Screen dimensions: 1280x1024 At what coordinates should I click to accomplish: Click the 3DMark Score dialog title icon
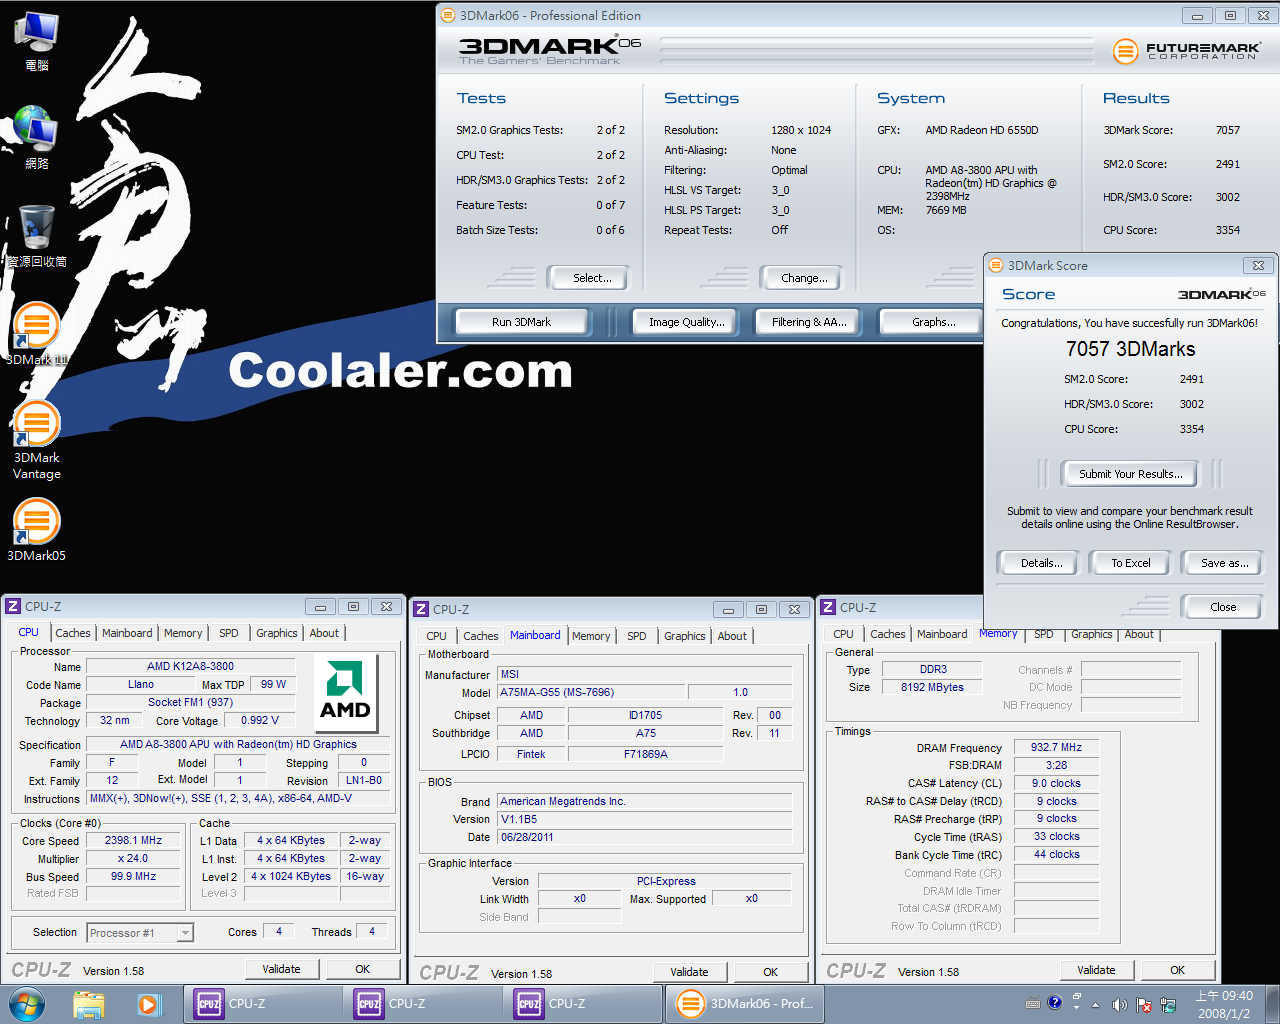click(x=996, y=265)
